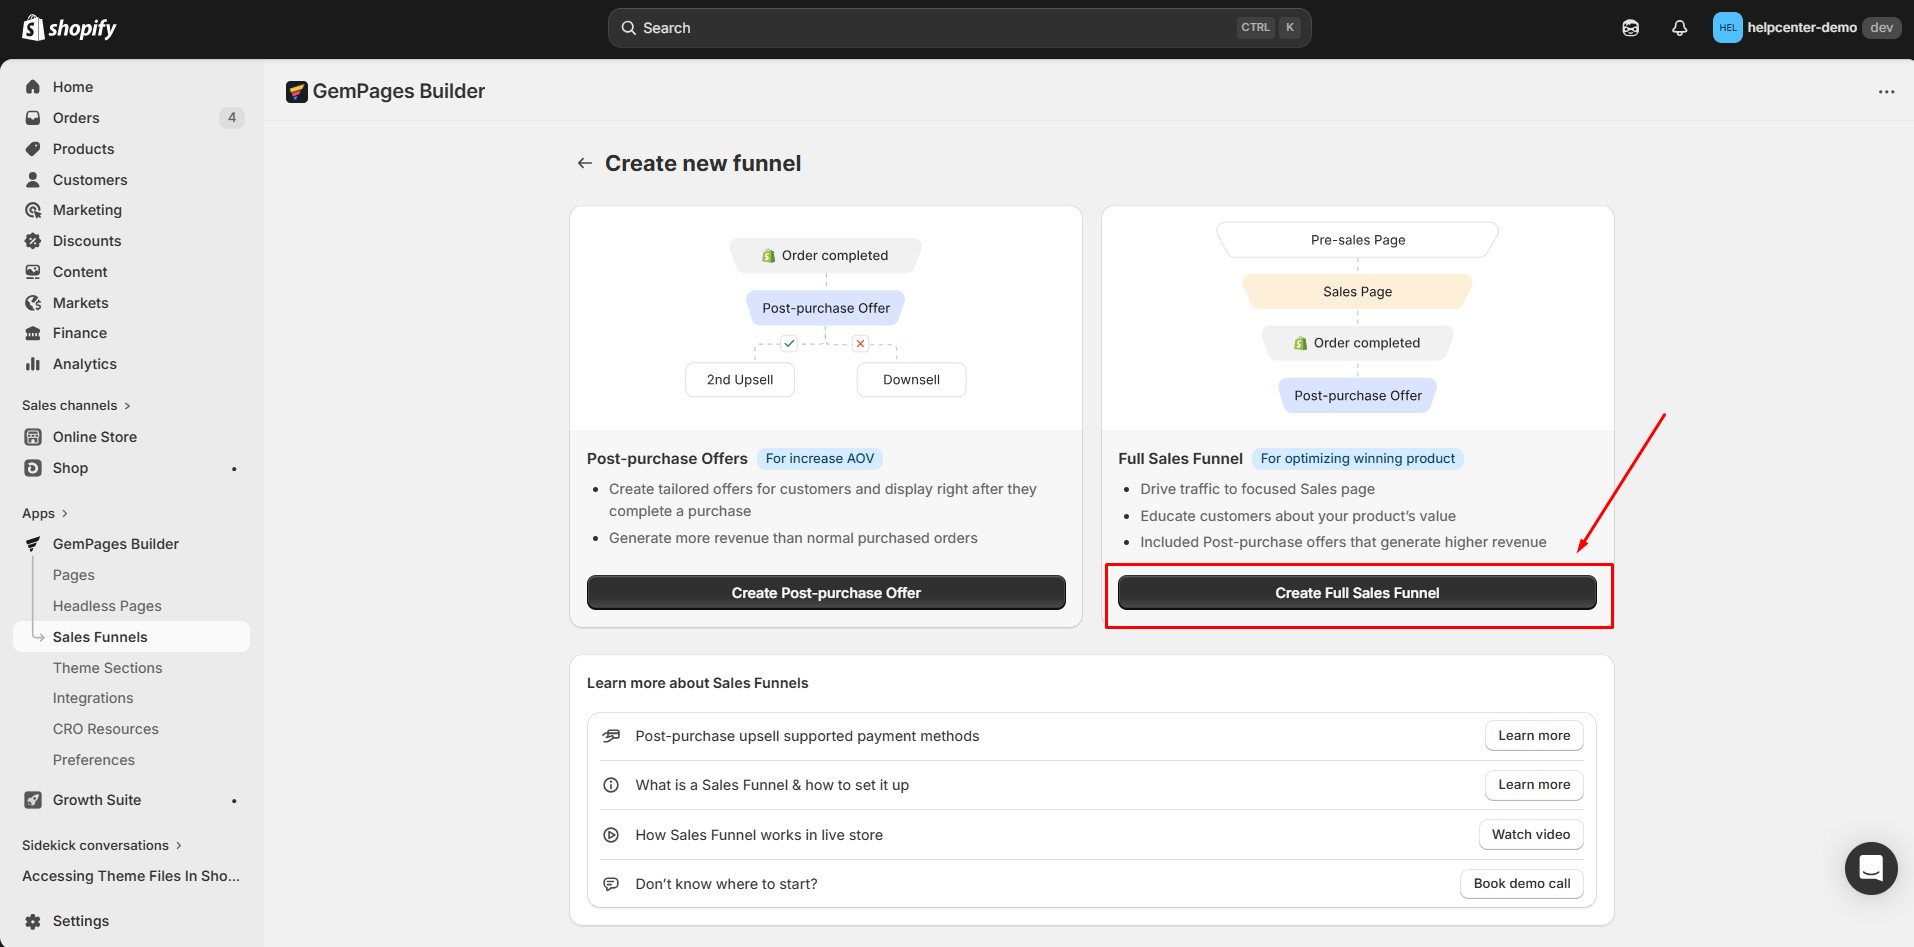Open the notification bell
This screenshot has width=1914, height=947.
click(x=1679, y=27)
